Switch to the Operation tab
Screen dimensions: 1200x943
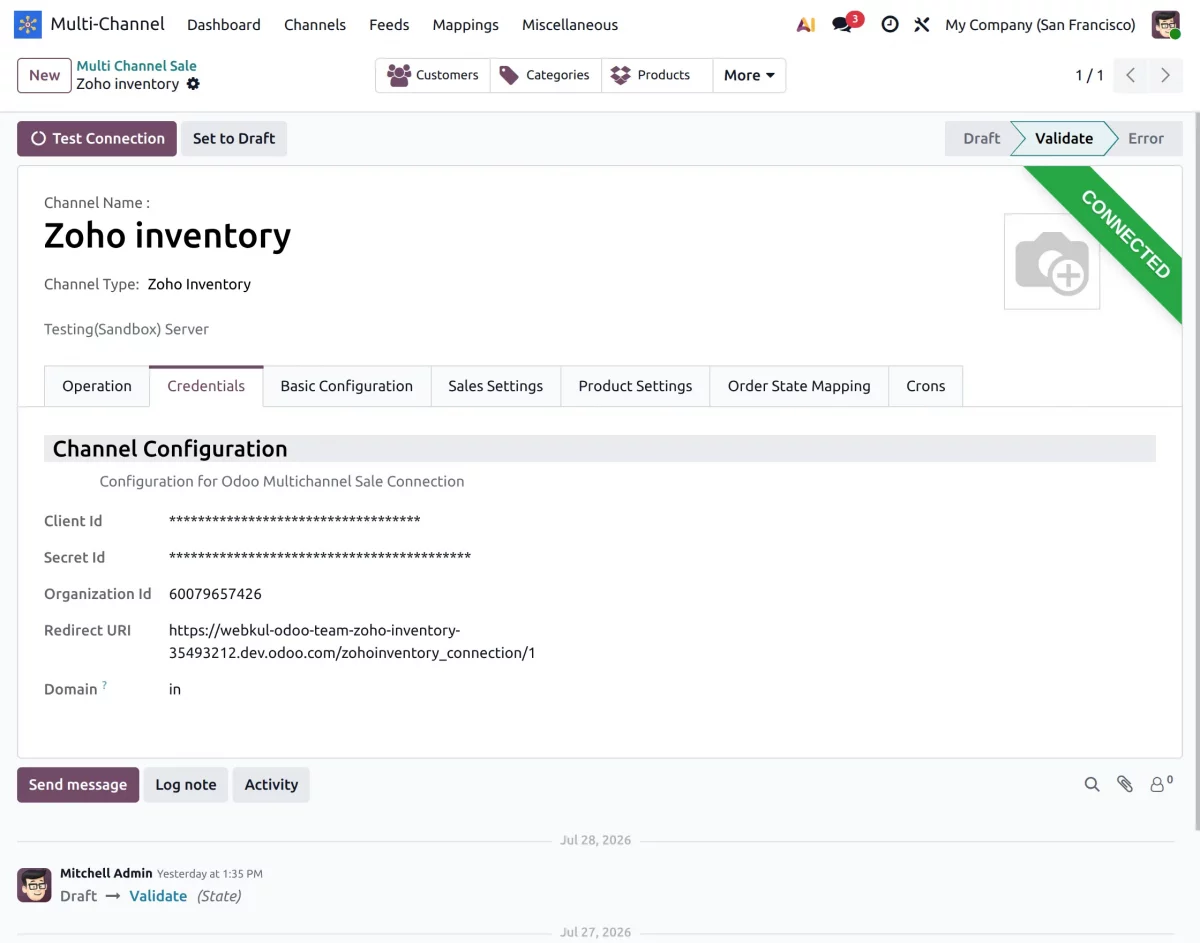coord(97,386)
